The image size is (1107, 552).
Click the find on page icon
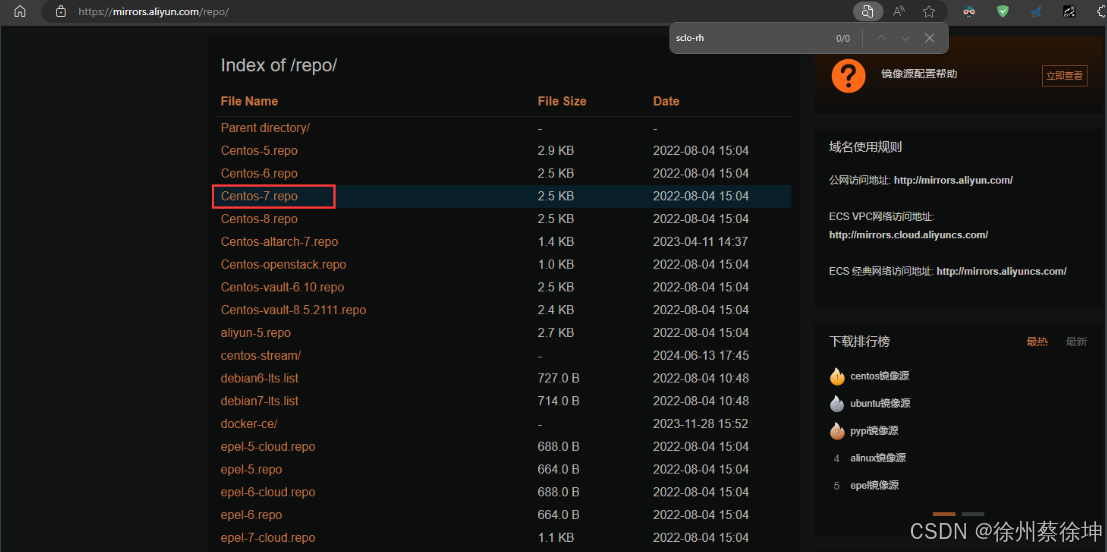click(x=868, y=11)
